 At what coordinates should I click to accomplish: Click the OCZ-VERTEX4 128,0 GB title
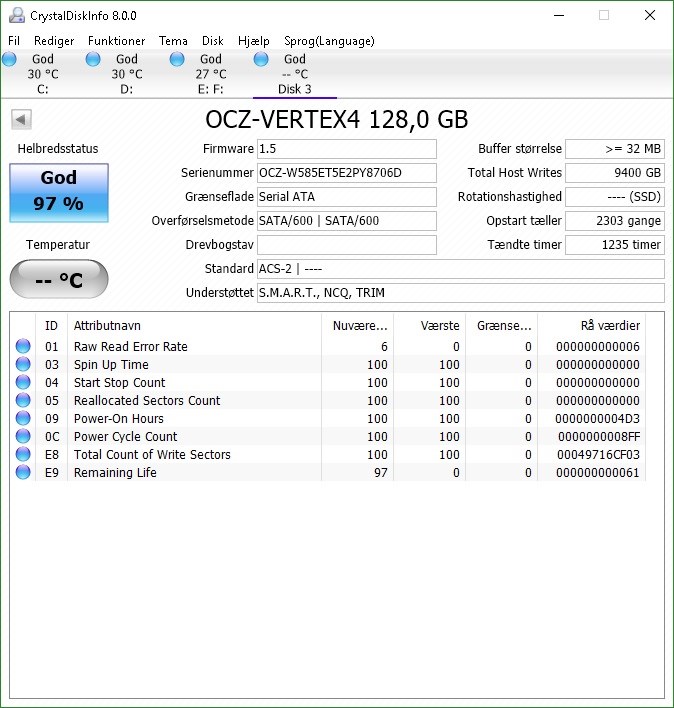click(337, 120)
